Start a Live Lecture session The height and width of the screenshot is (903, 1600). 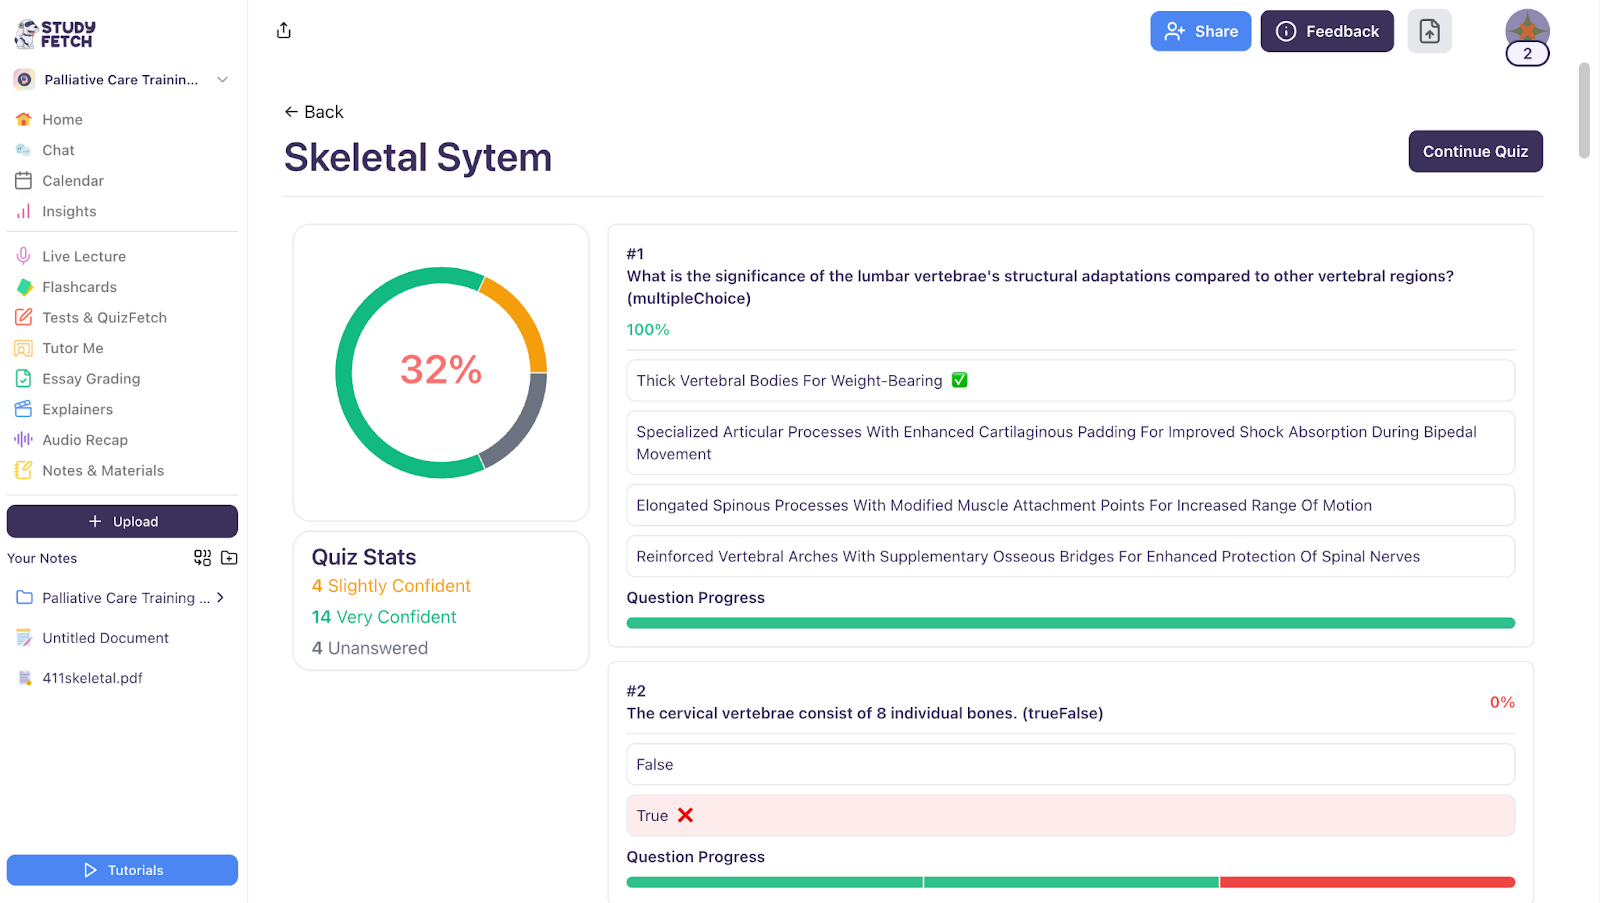82,256
